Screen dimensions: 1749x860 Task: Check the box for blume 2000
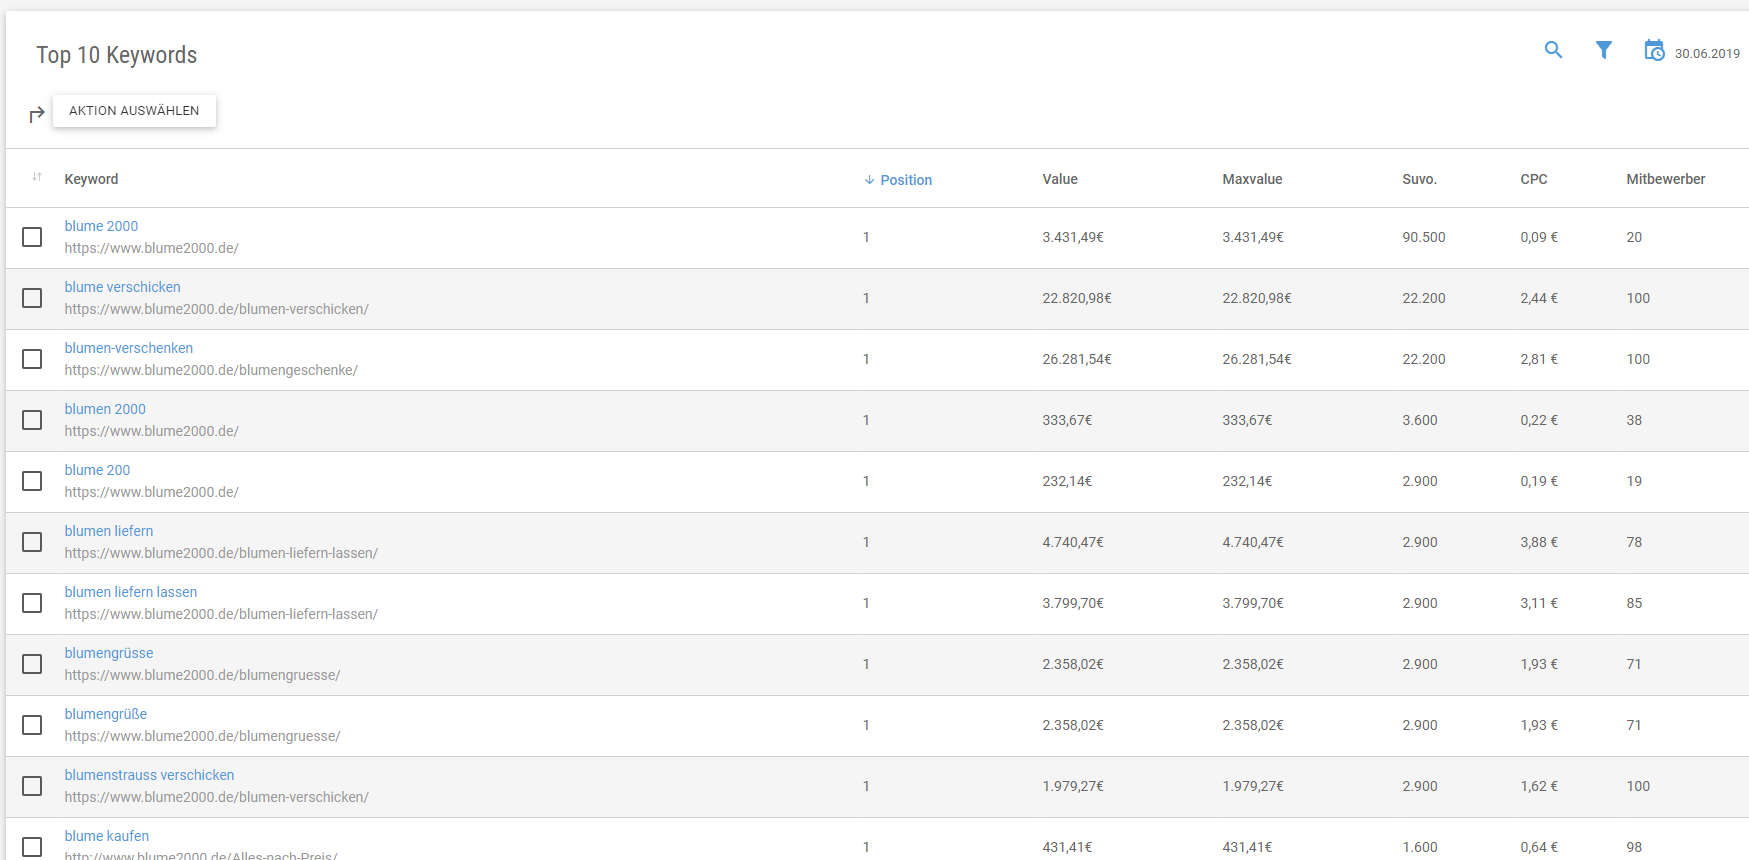(32, 237)
